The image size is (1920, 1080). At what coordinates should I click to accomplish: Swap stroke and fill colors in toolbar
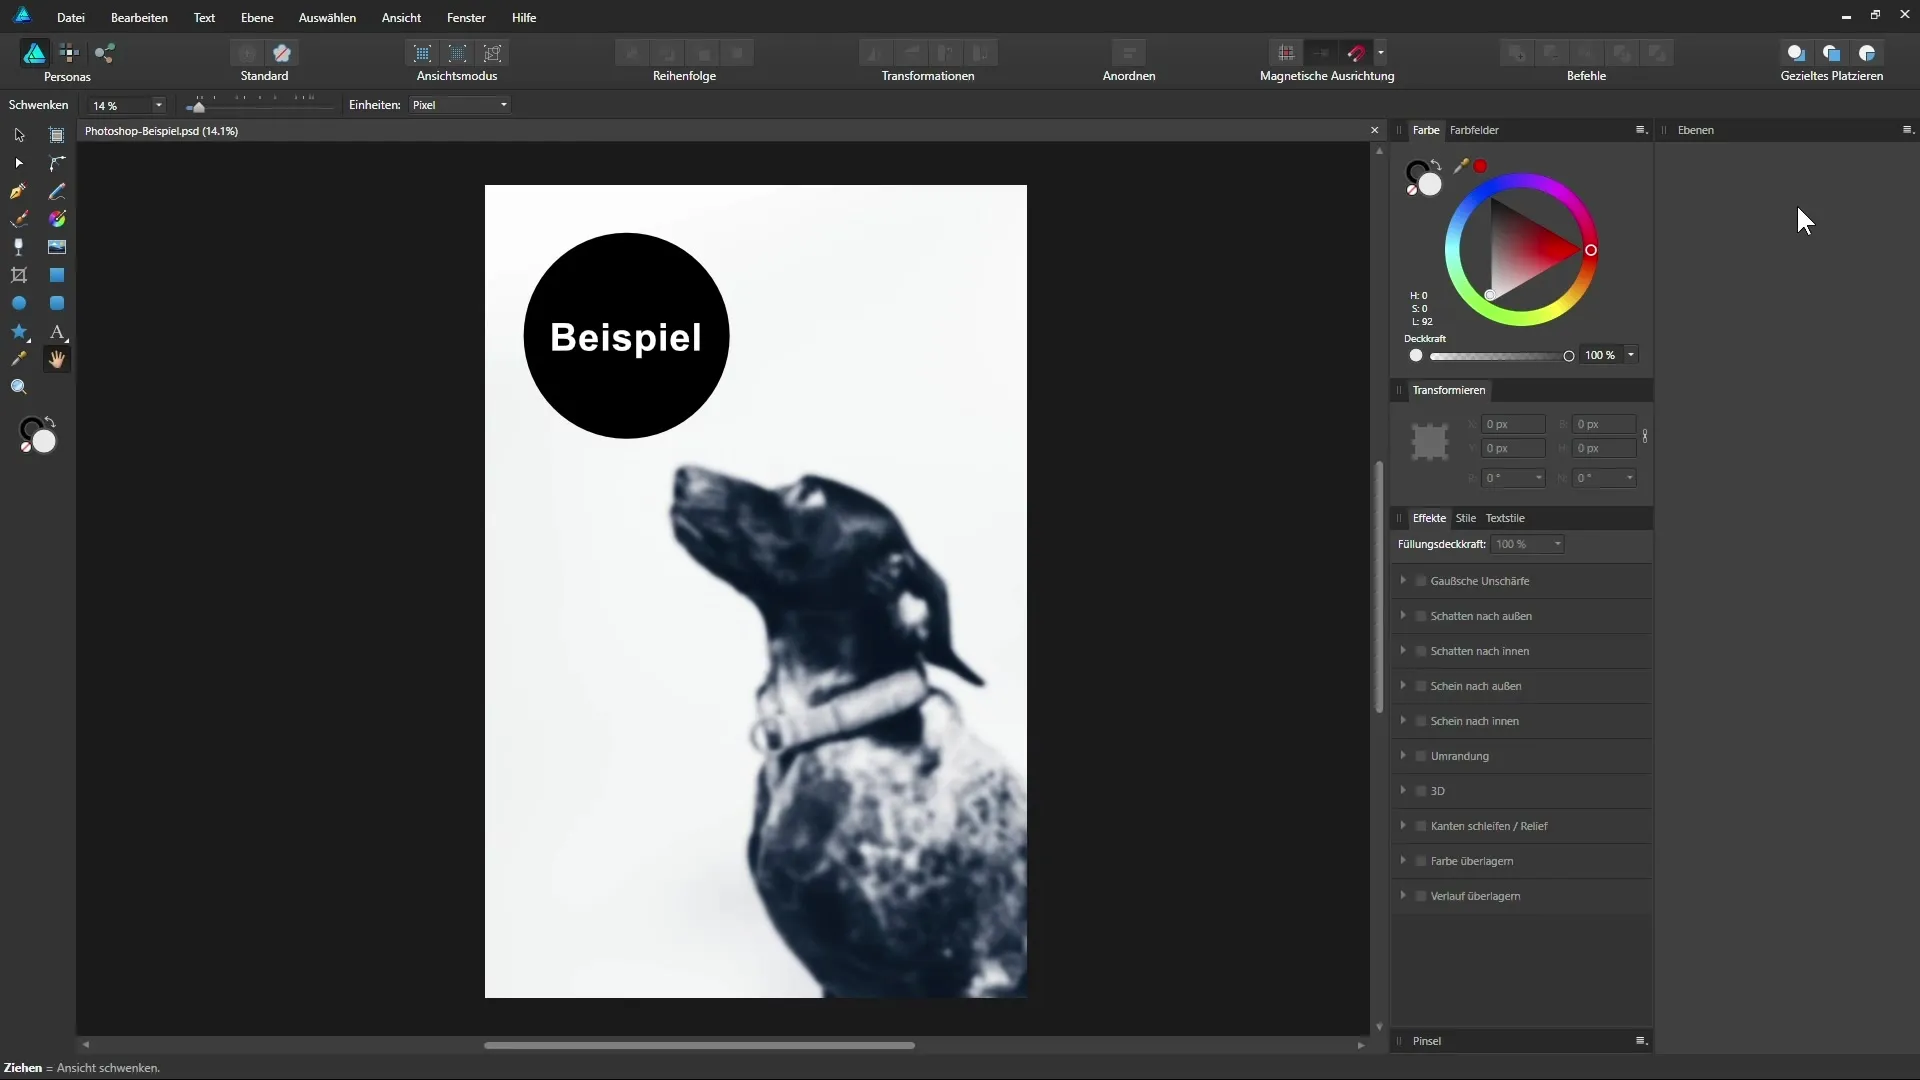[x=50, y=422]
